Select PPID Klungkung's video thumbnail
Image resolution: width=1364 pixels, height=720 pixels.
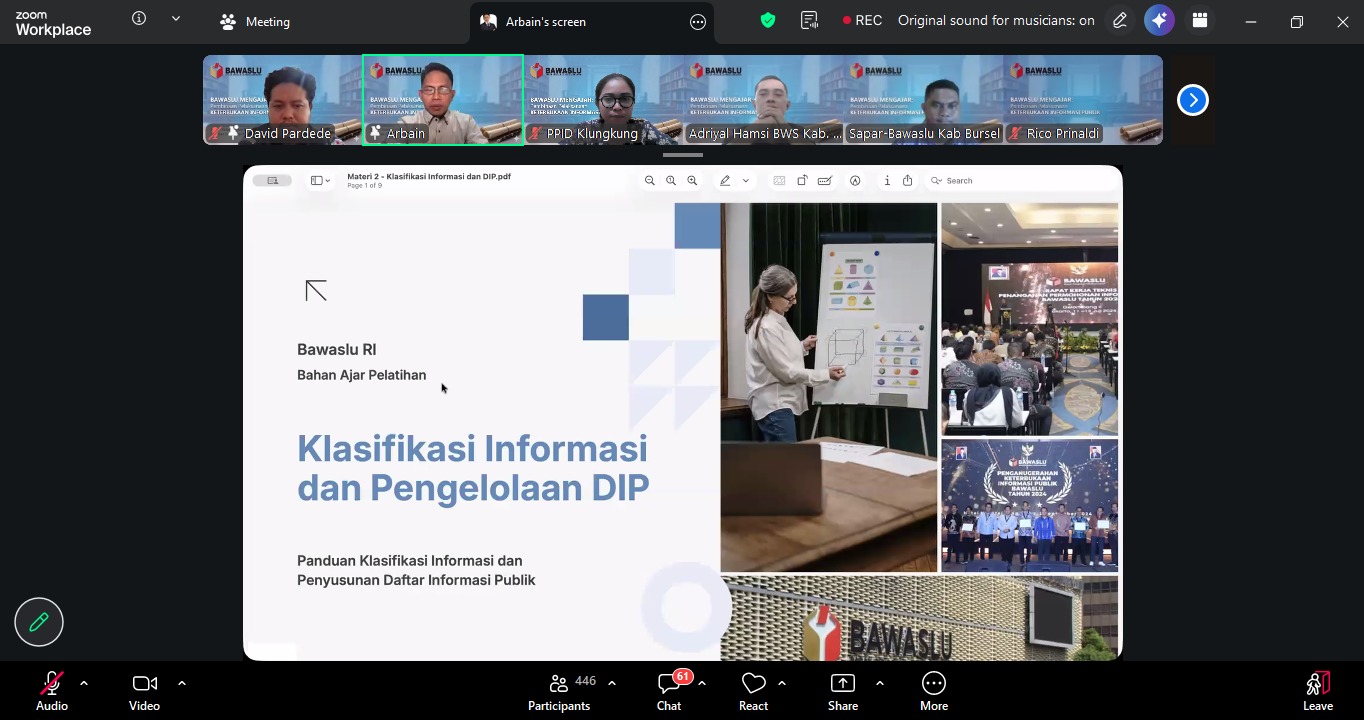pos(604,100)
